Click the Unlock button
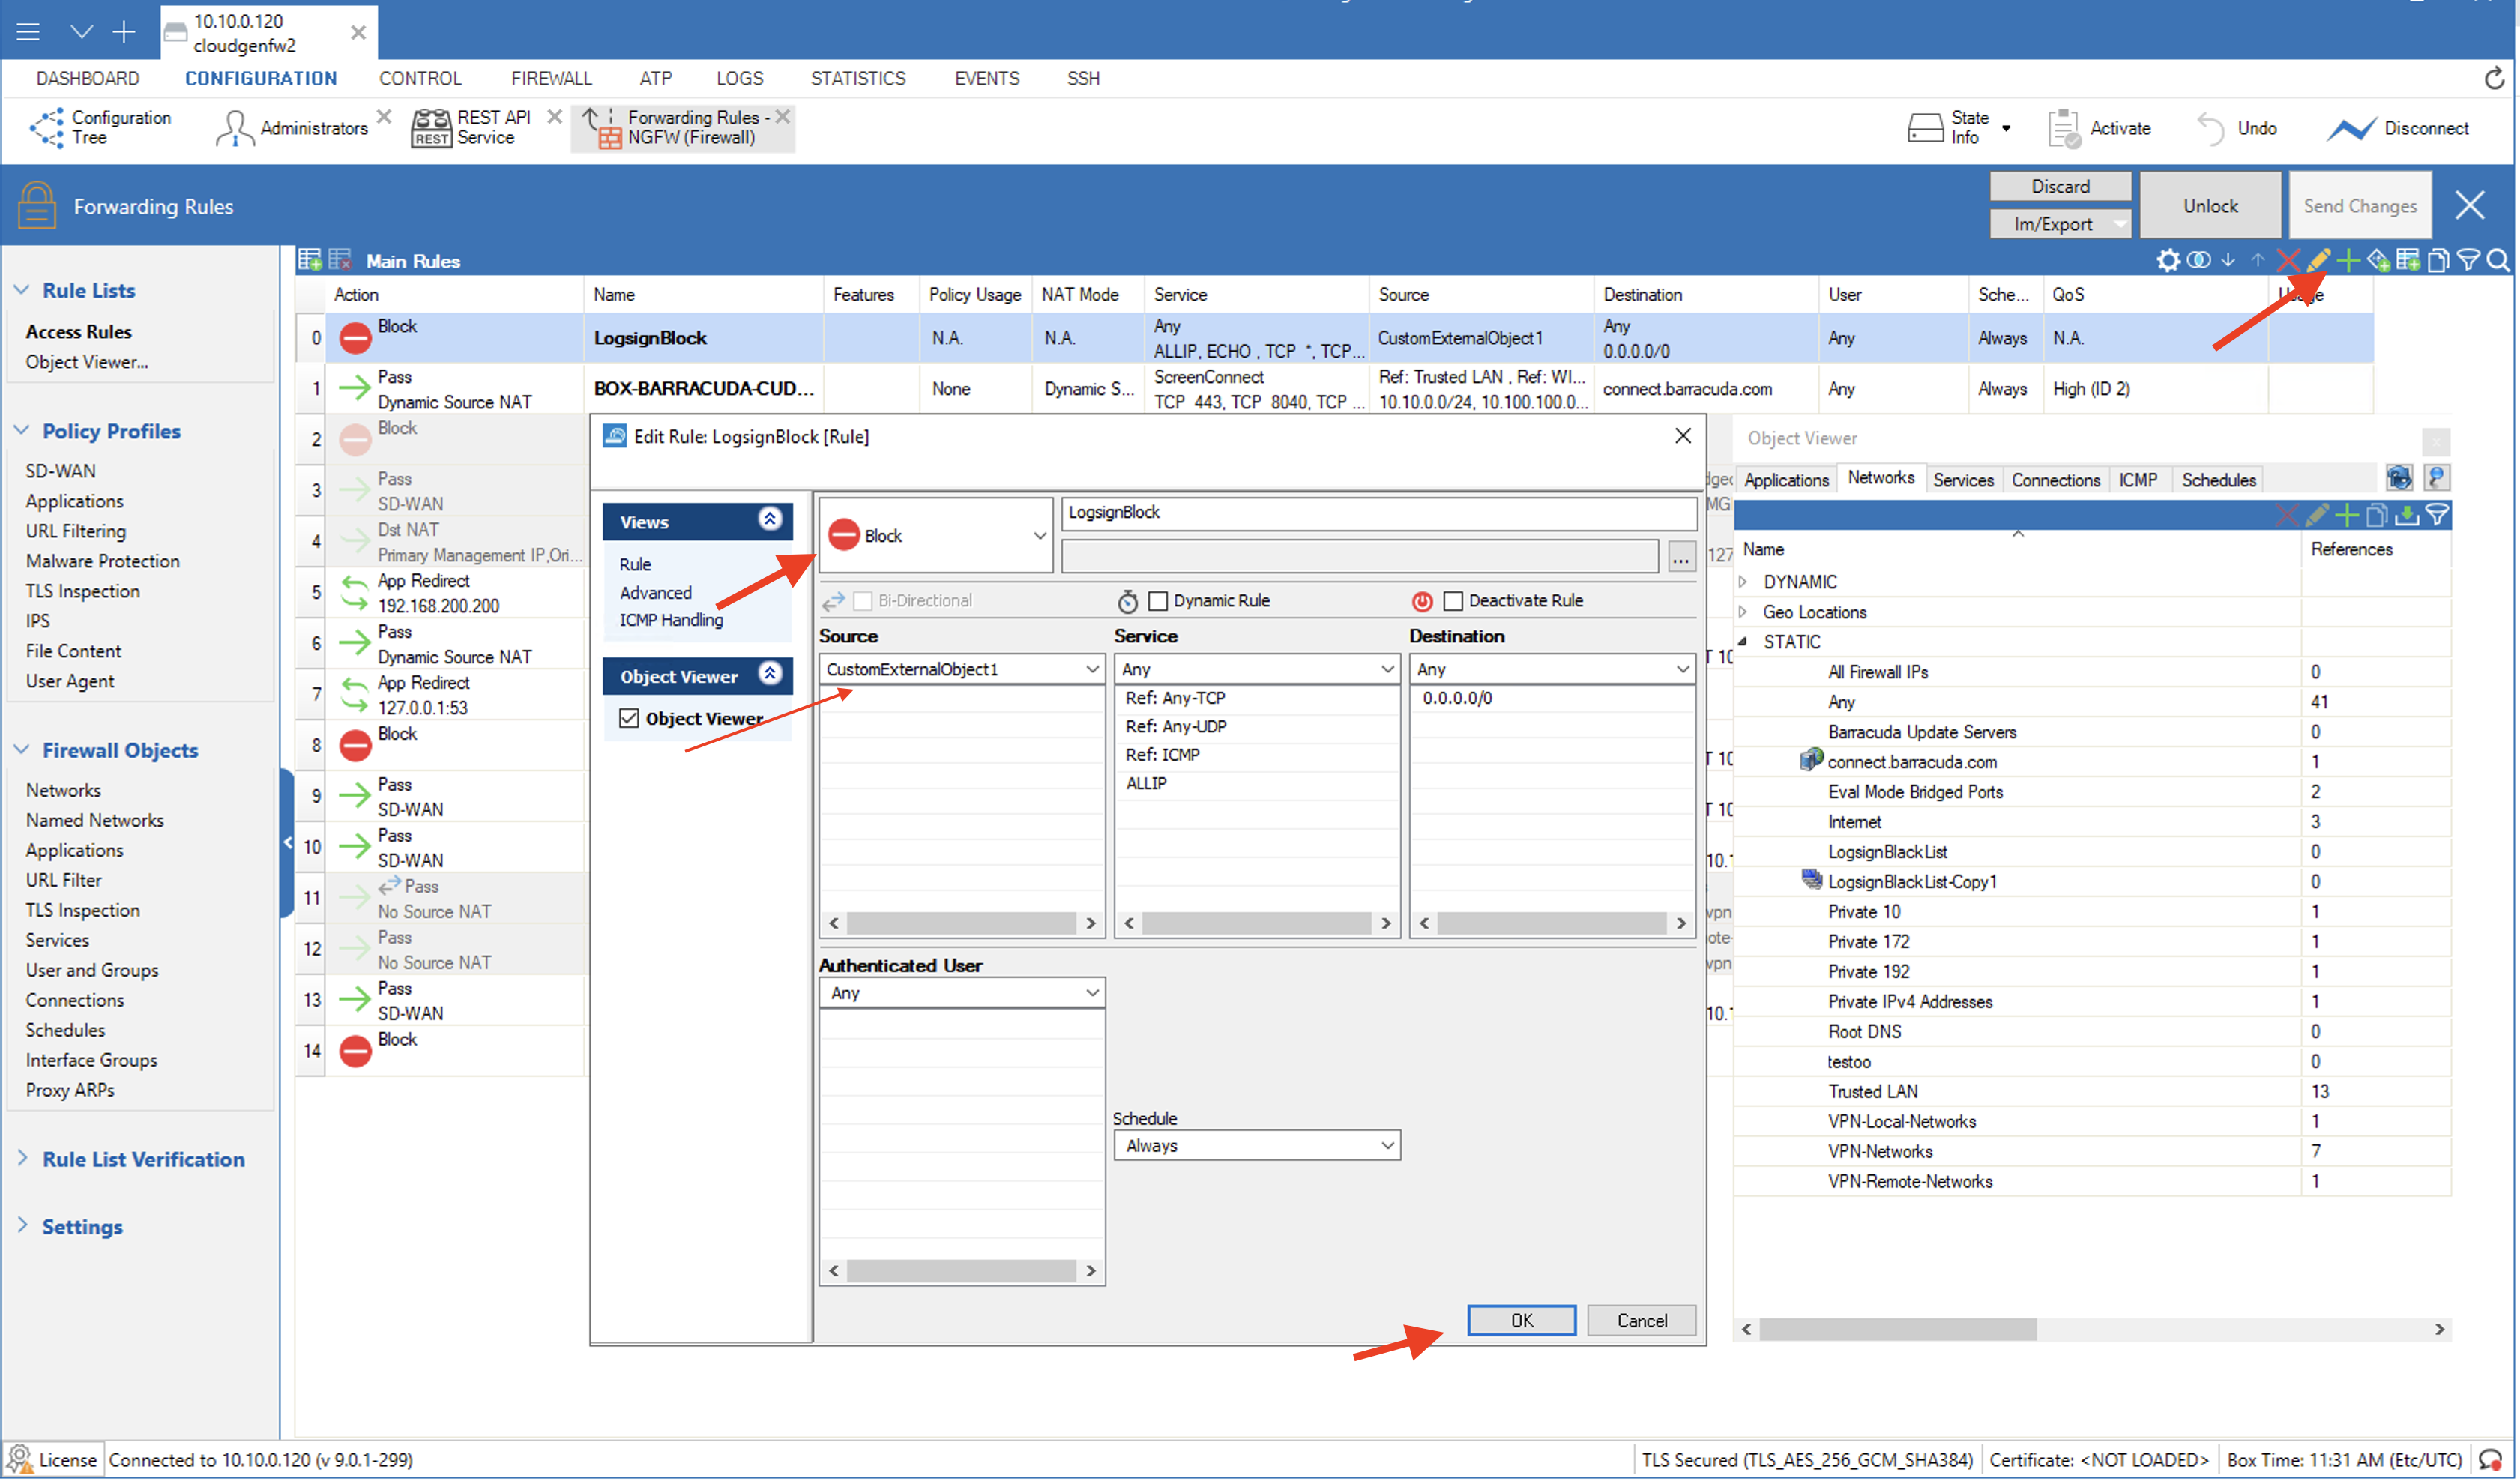The image size is (2520, 1484). point(2210,205)
